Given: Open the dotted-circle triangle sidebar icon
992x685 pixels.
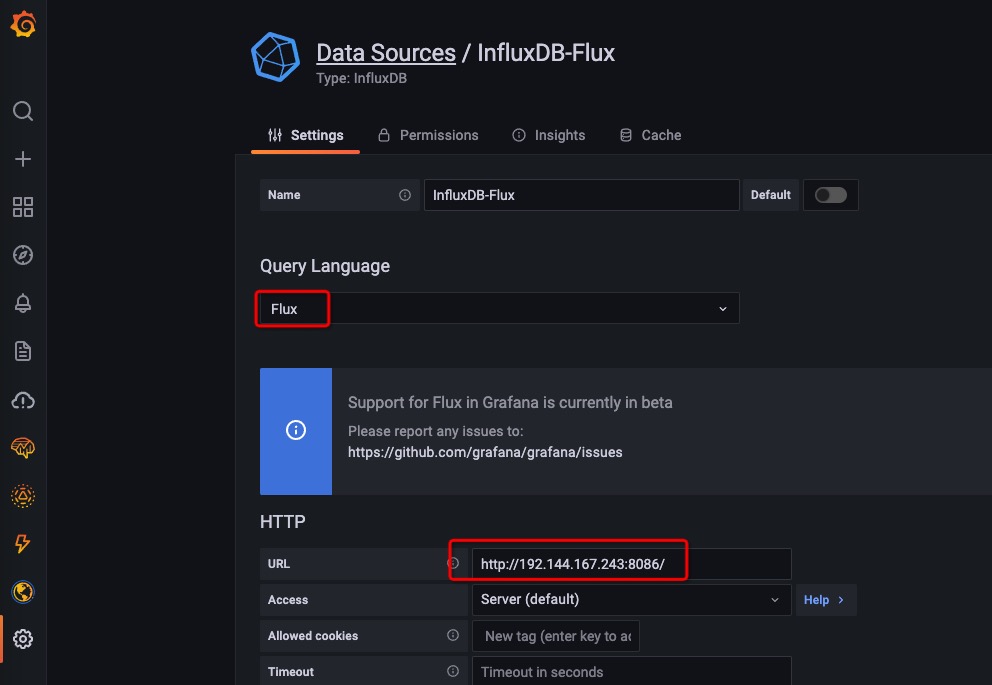Looking at the screenshot, I should coord(23,496).
